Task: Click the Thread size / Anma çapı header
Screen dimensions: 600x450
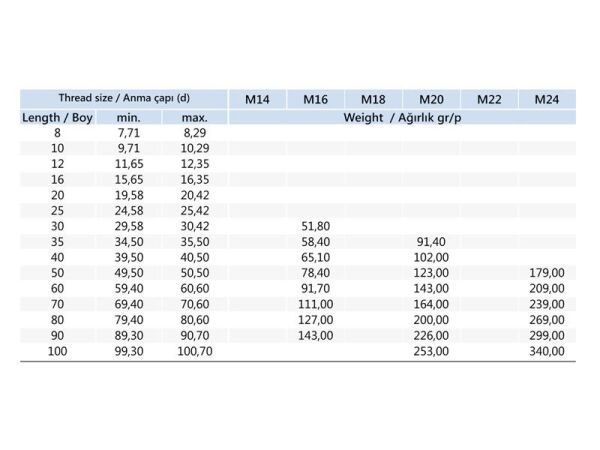Action: (x=124, y=98)
